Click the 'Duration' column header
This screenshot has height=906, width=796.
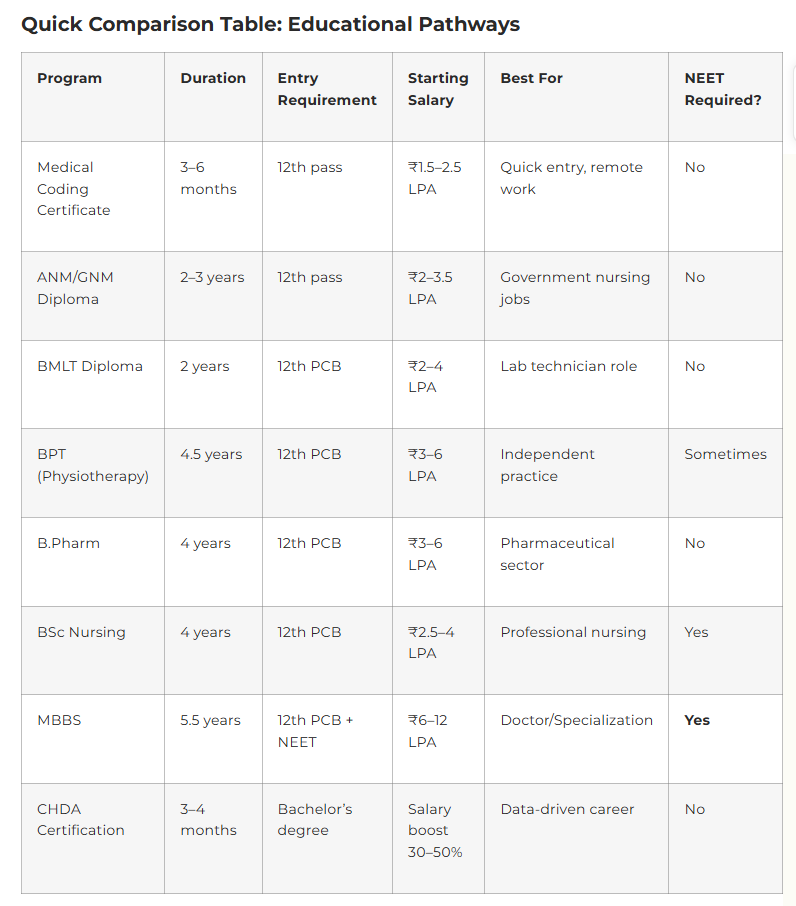[x=213, y=78]
